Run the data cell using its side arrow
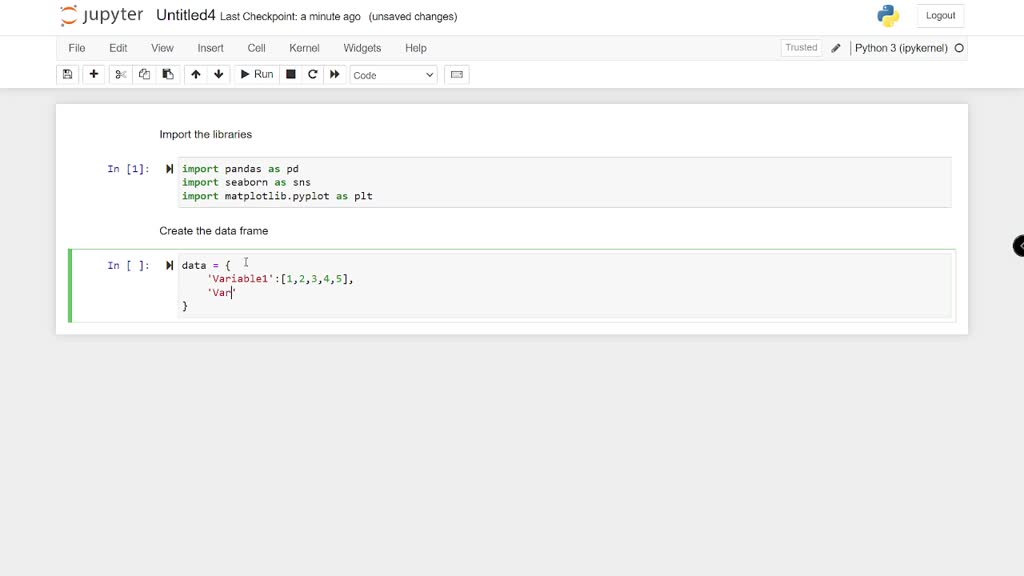1024x576 pixels. [x=169, y=265]
